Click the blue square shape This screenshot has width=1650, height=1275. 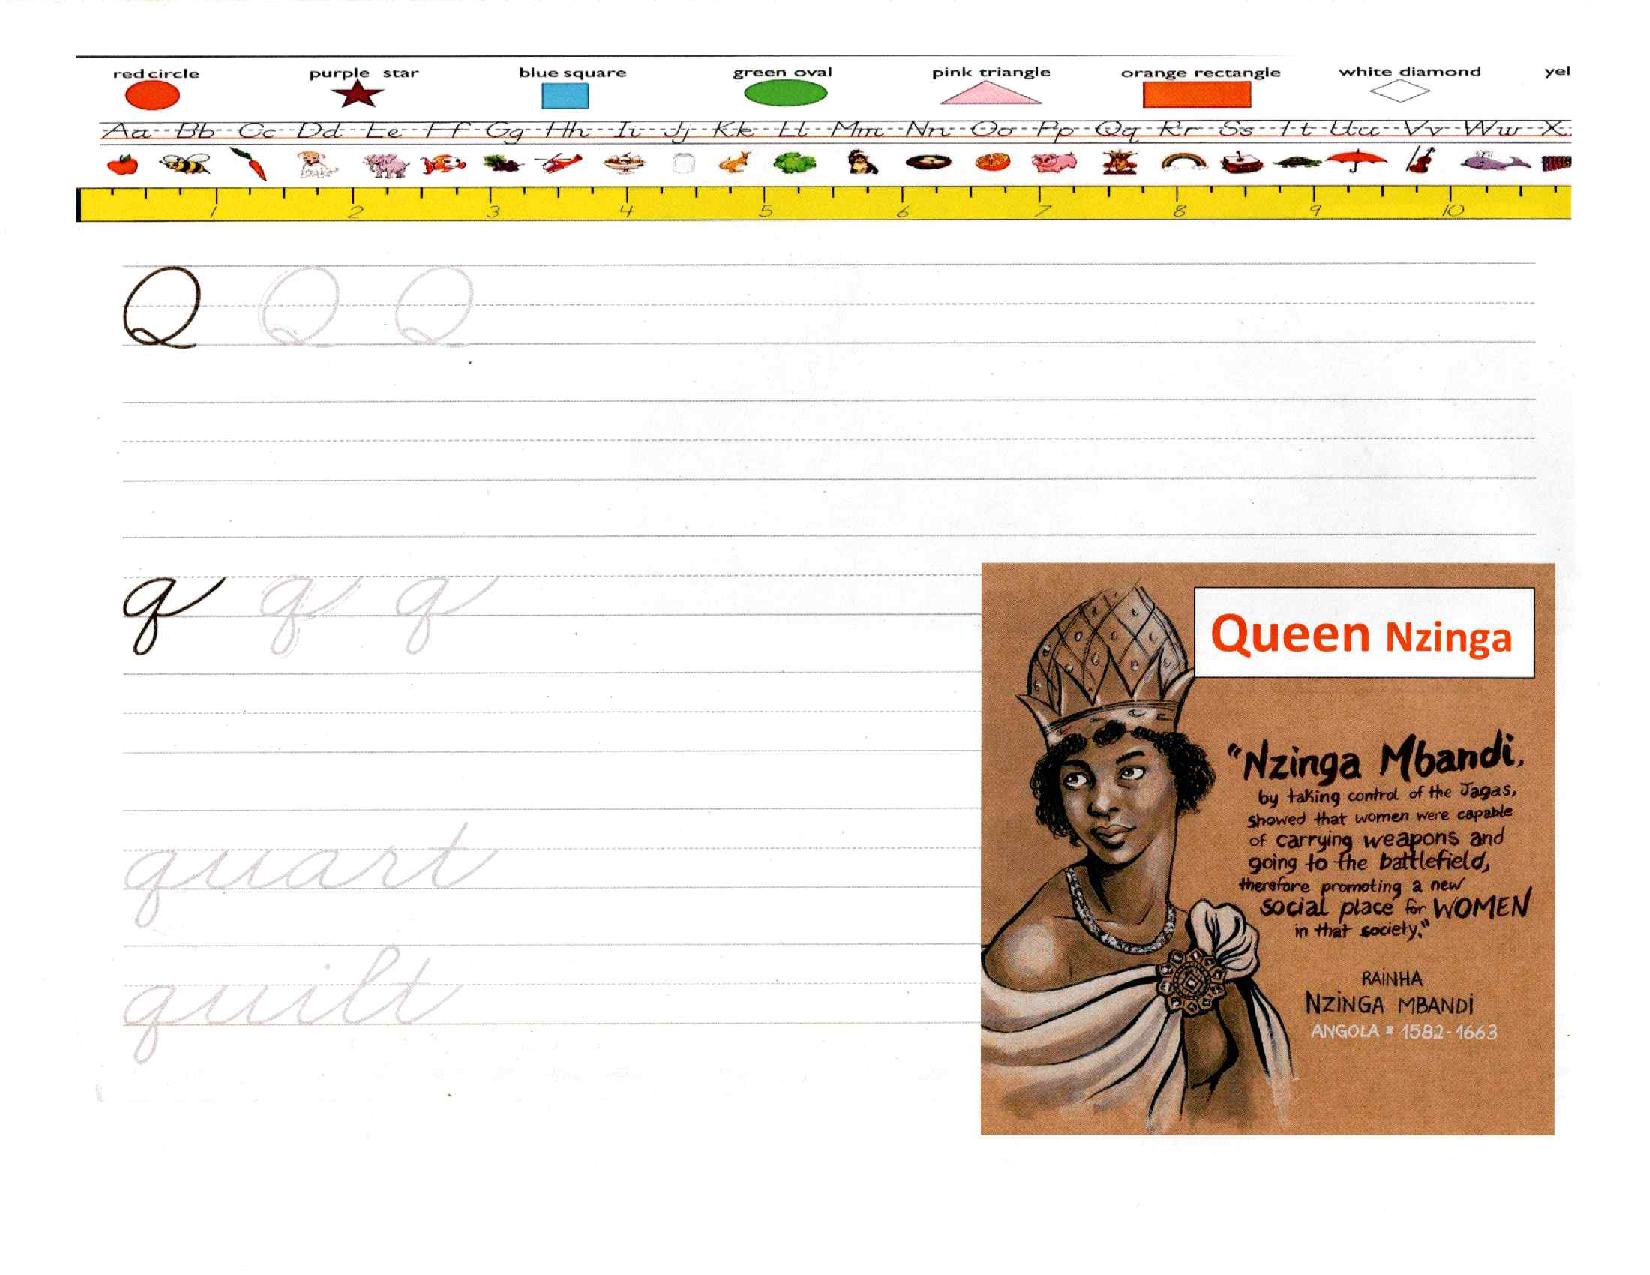point(565,97)
